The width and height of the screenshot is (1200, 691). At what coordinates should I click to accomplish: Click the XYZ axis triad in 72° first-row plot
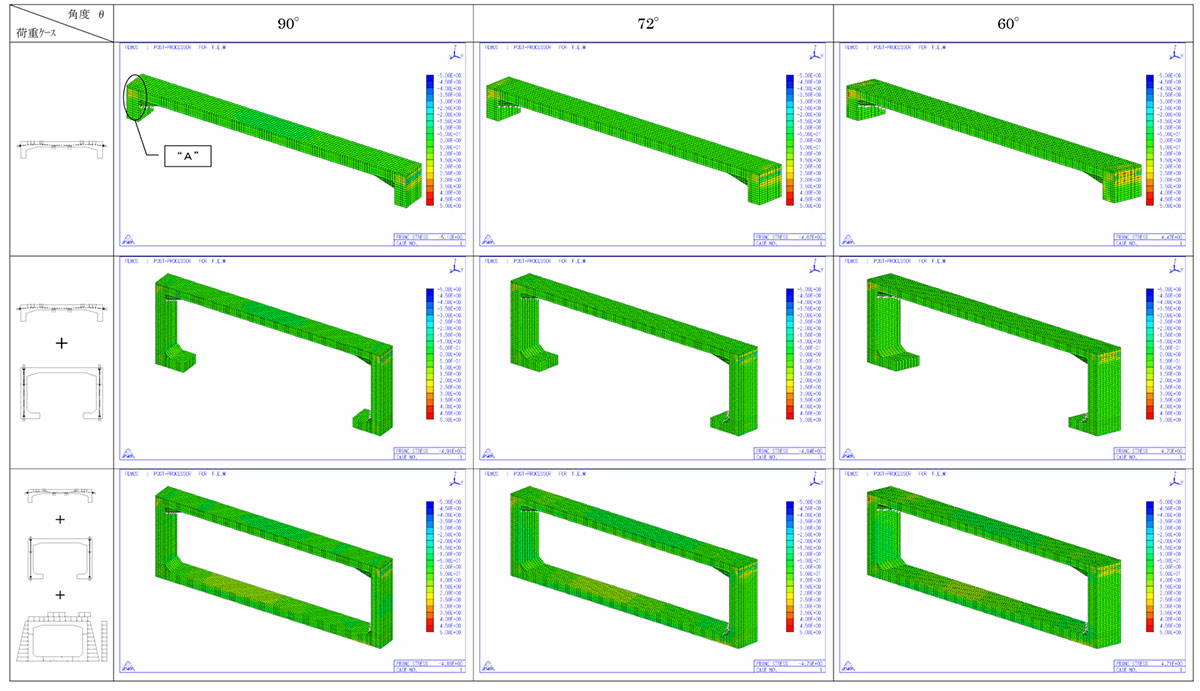point(815,54)
